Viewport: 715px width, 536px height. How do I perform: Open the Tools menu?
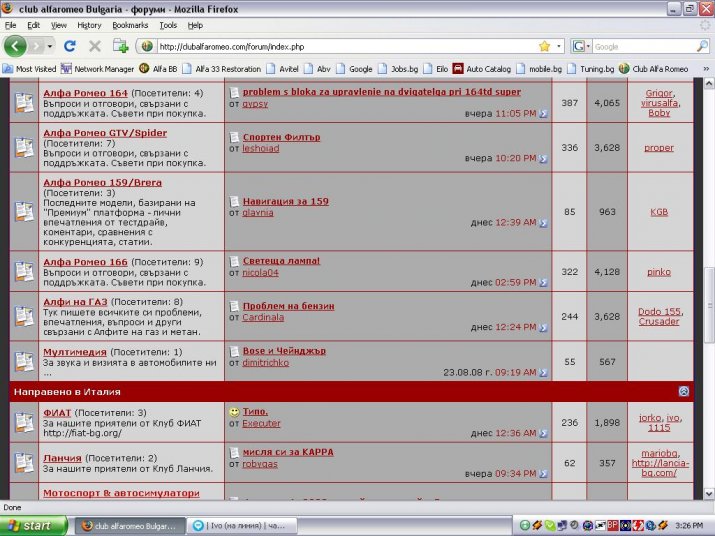[x=168, y=25]
